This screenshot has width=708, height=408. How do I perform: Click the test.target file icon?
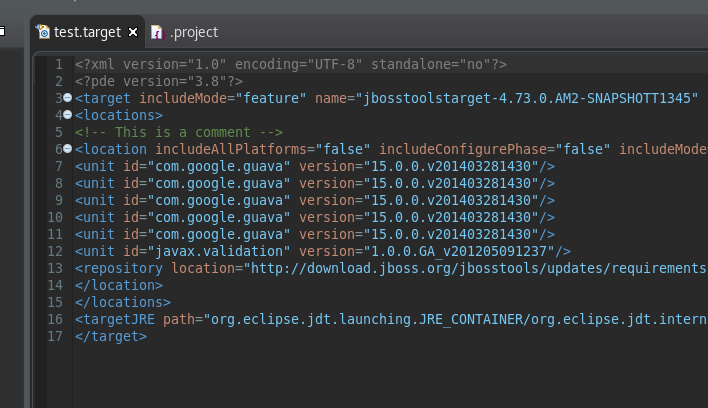pyautogui.click(x=43, y=32)
